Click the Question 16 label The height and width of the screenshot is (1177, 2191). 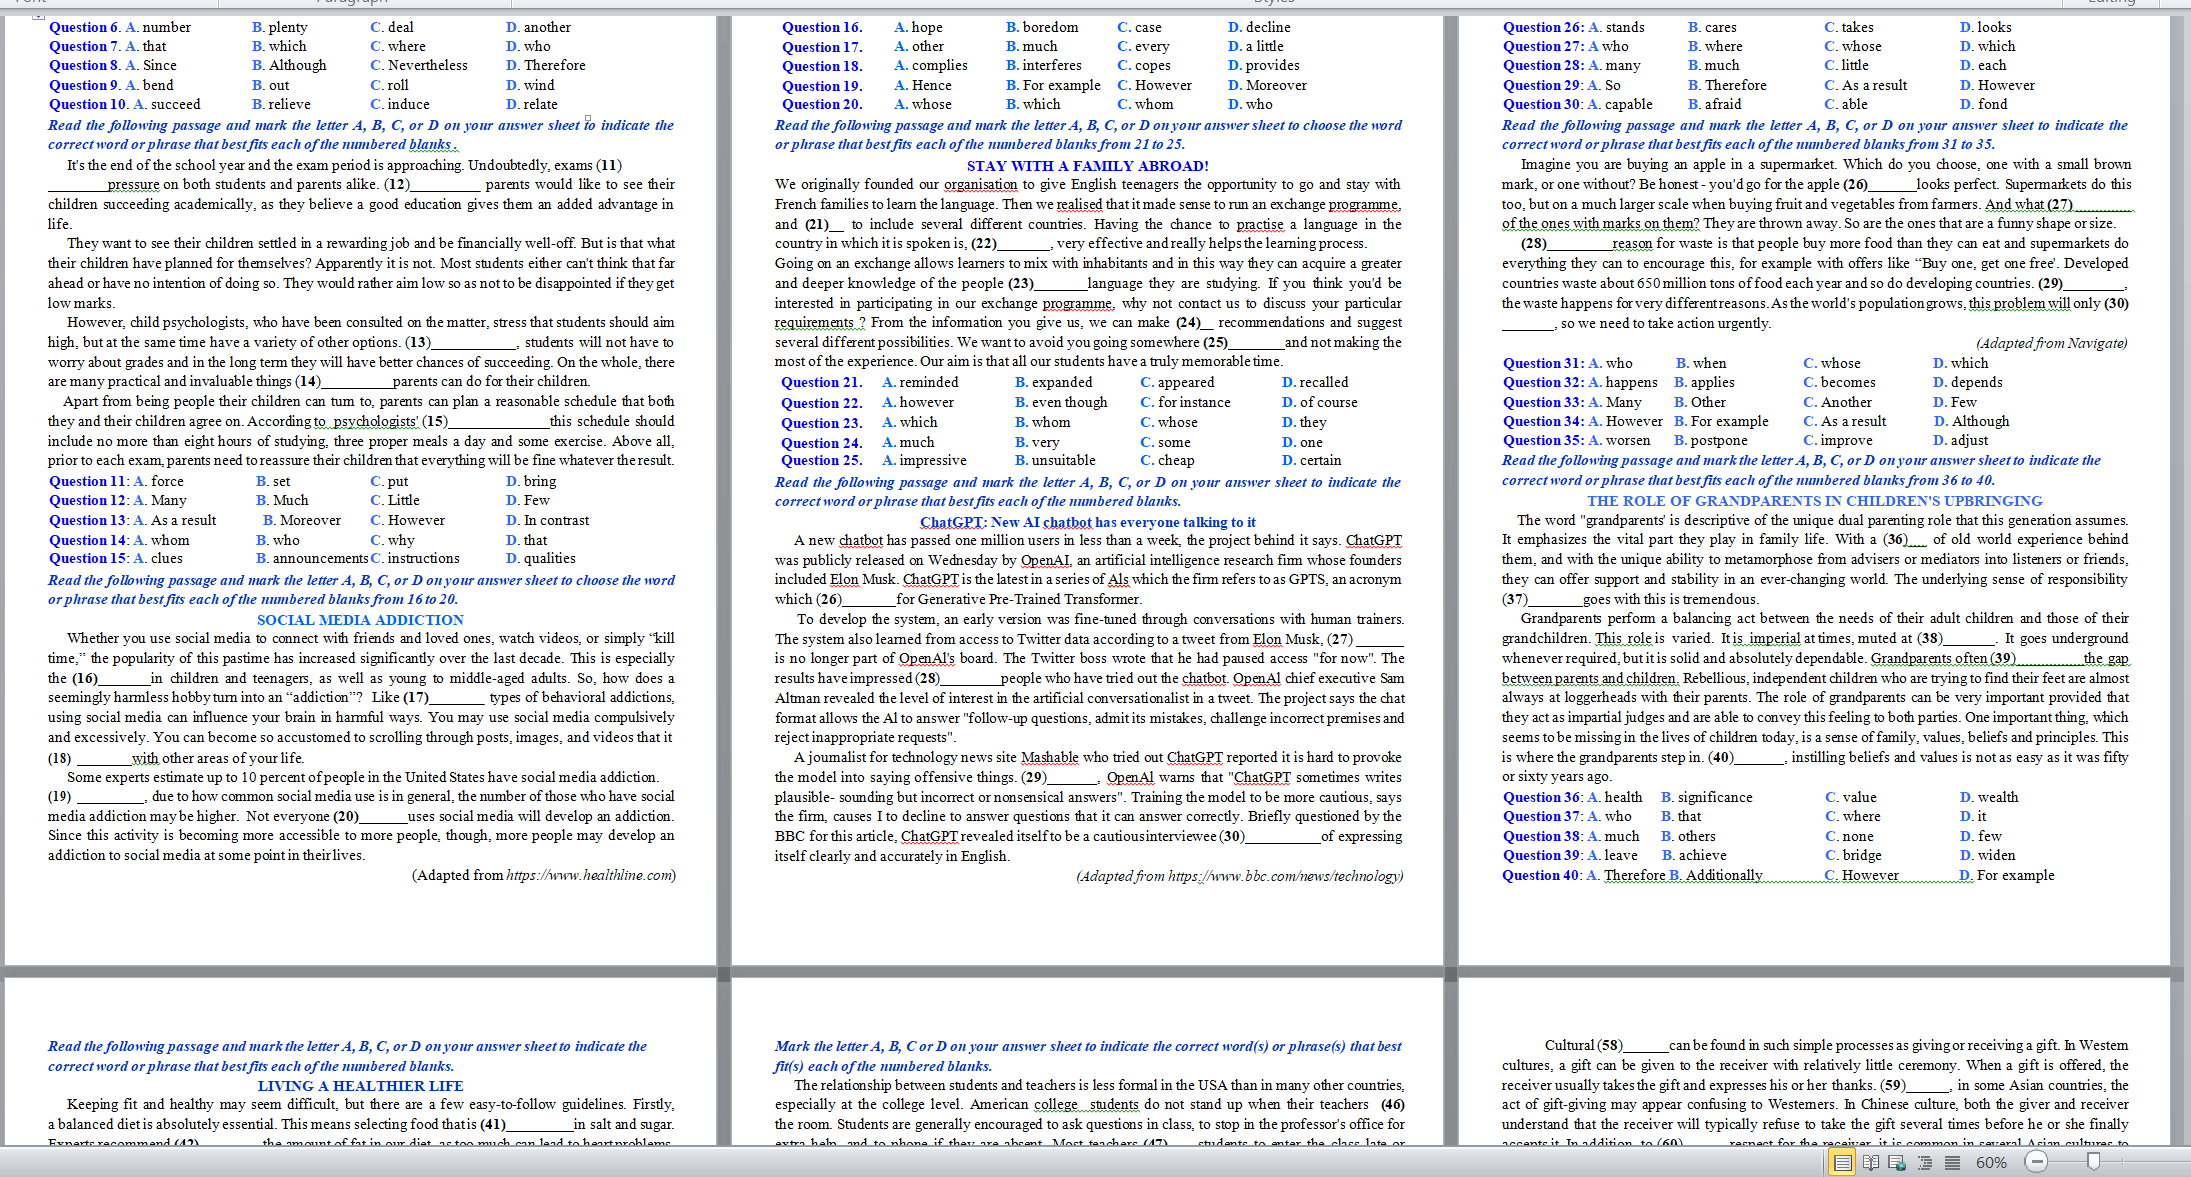822,27
